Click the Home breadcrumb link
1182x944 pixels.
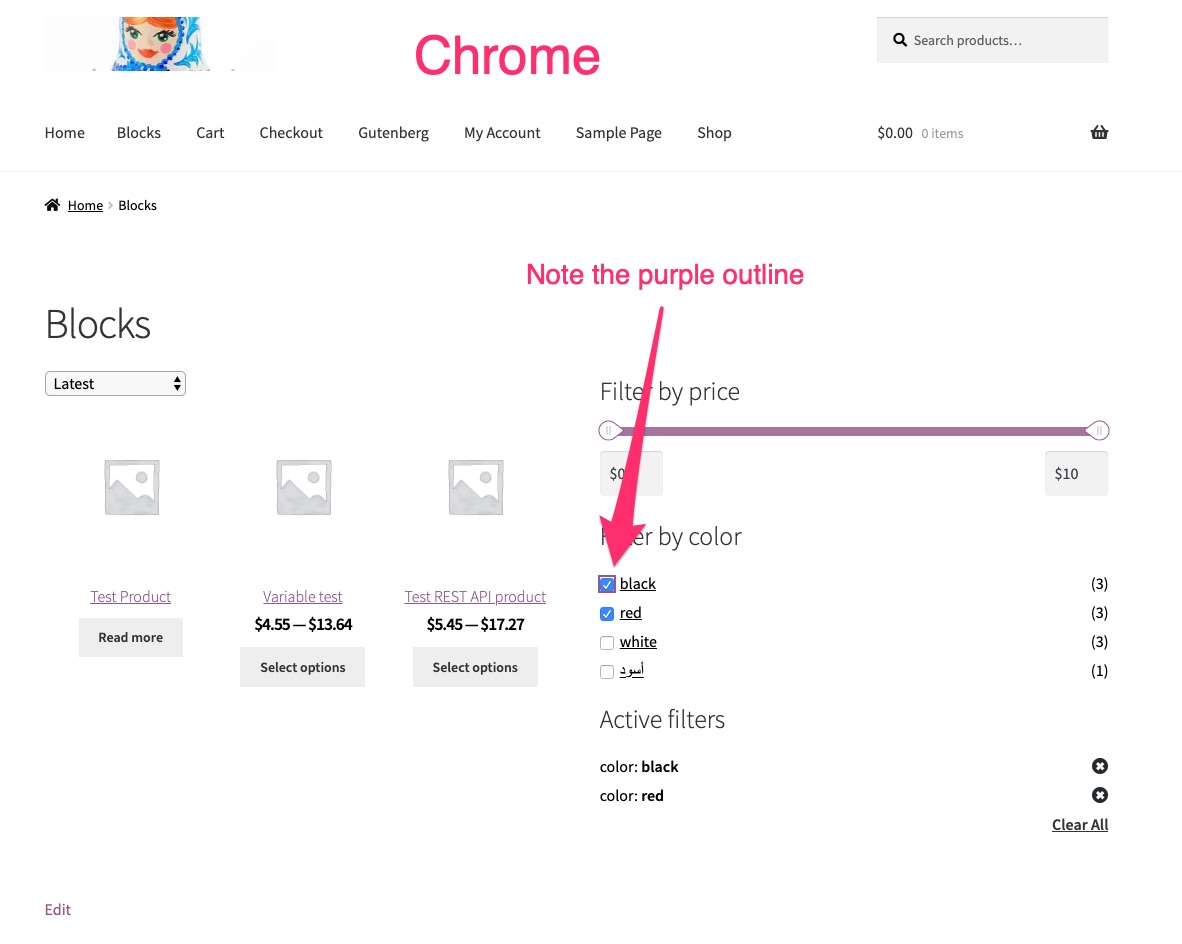tap(85, 205)
